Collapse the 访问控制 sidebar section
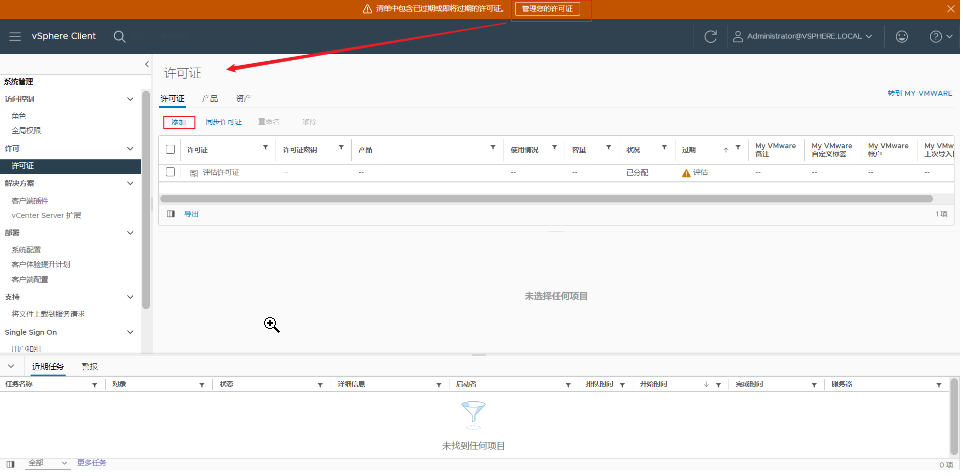This screenshot has width=963, height=476. 130,99
